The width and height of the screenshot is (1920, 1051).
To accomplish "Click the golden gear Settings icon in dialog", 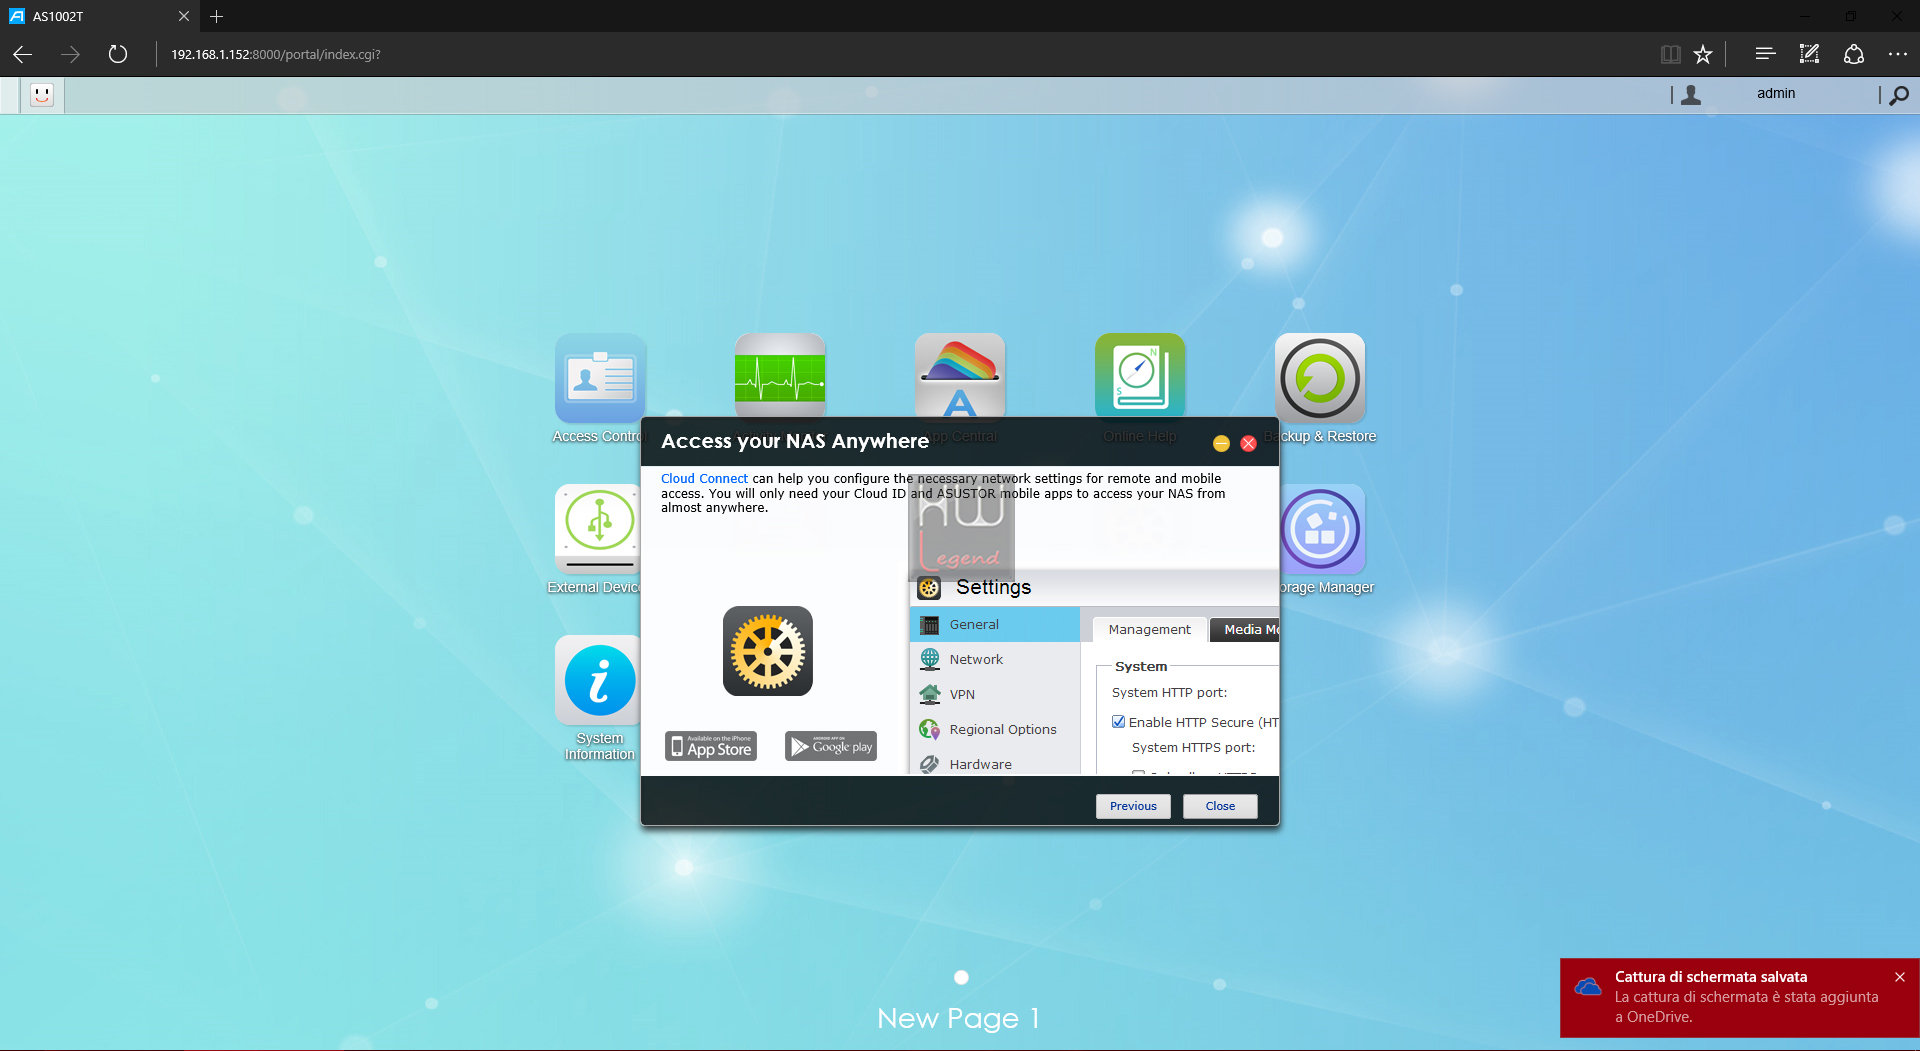I will tap(768, 651).
